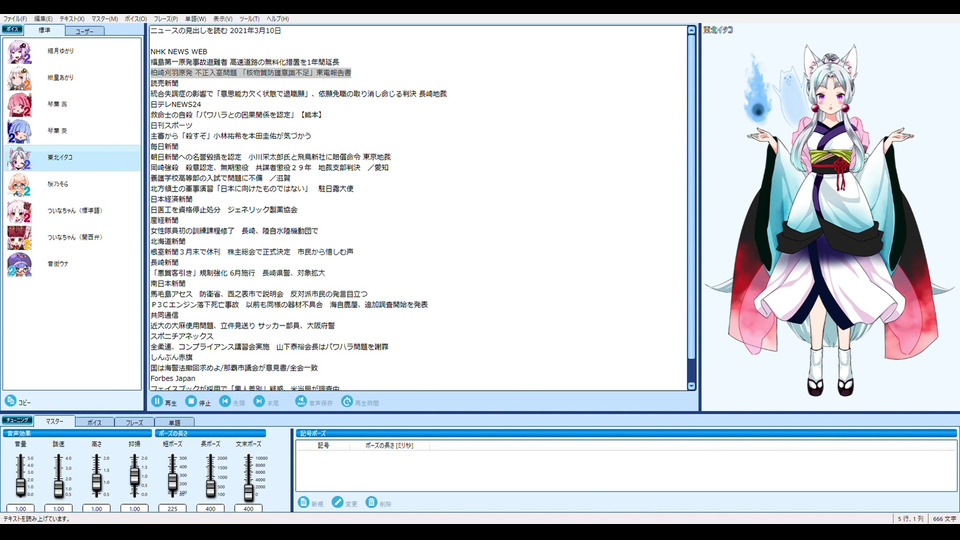Switch to the マスター tuning tab
The height and width of the screenshot is (540, 960).
[54, 421]
